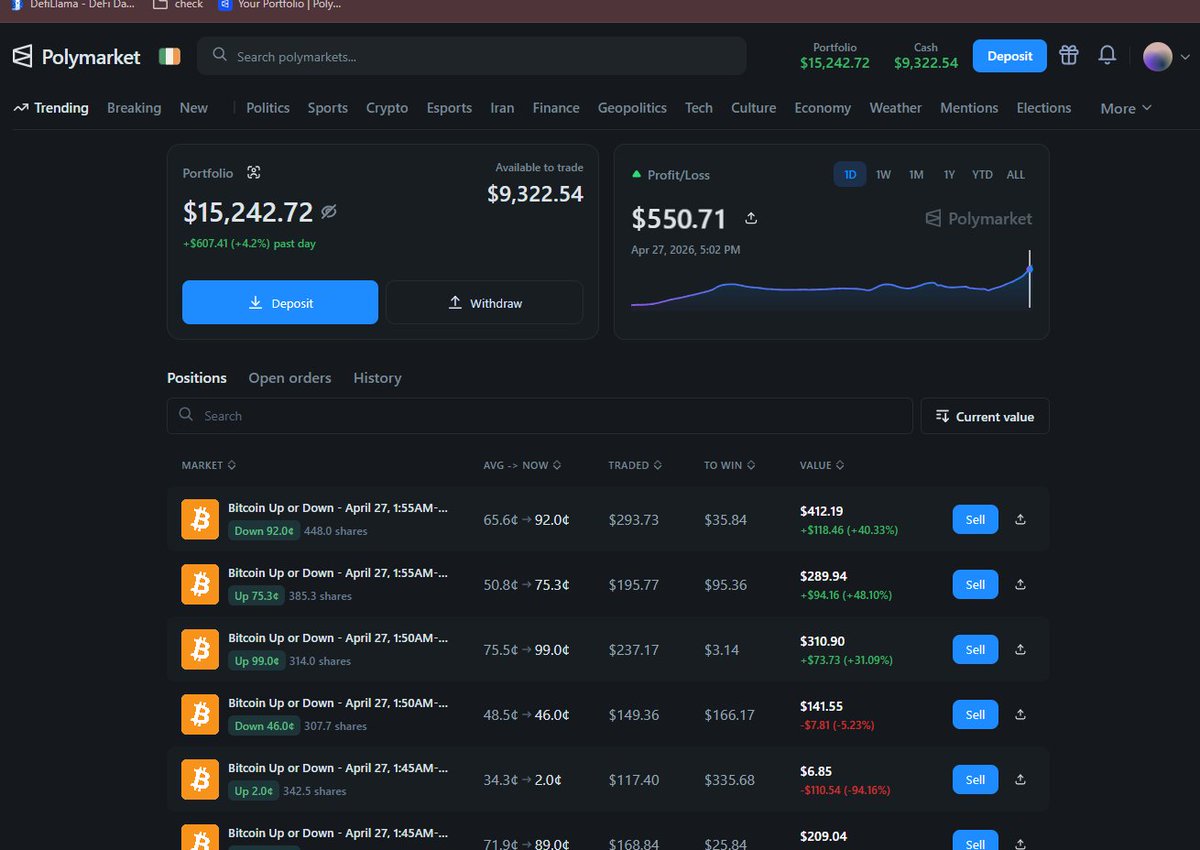1200x850 pixels.
Task: Select the 1W profit/loss range
Action: coord(883,174)
